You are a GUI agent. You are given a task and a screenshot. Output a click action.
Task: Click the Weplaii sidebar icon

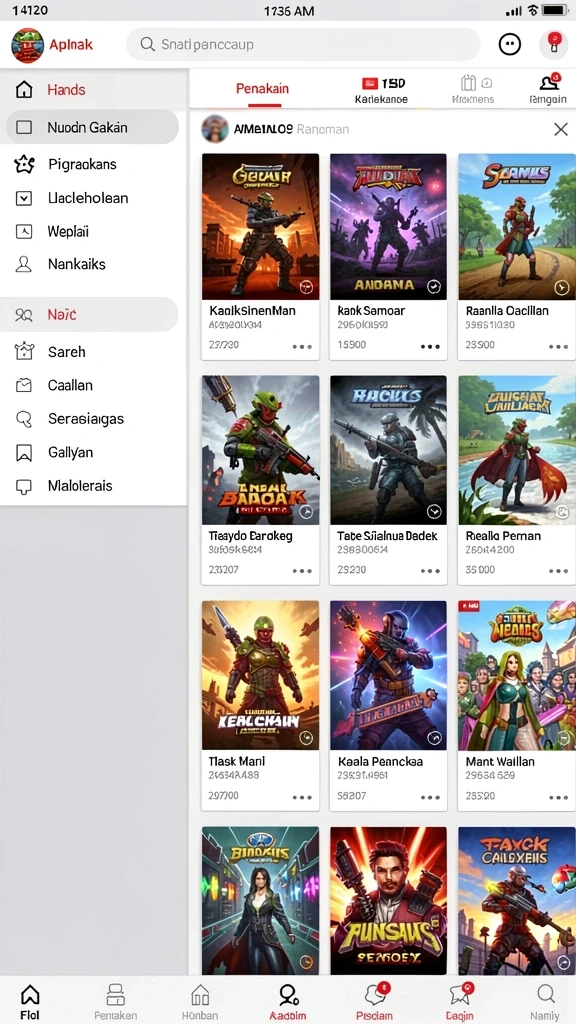coord(24,231)
